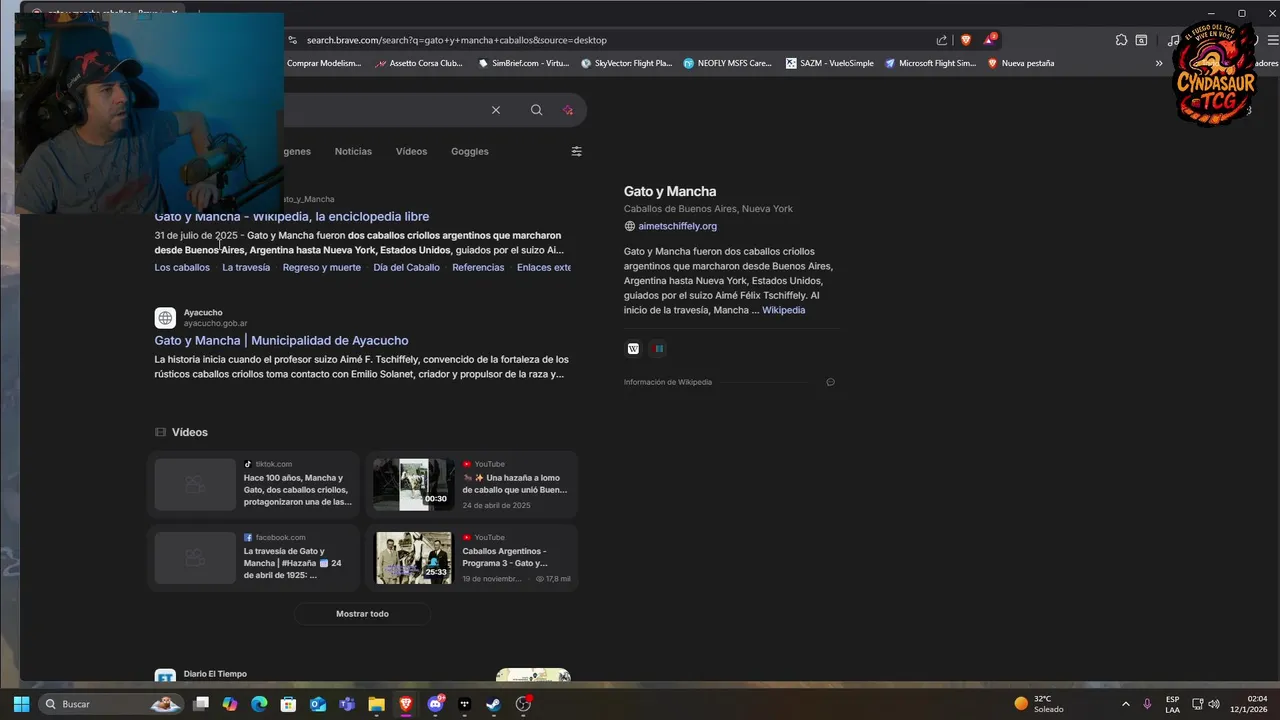1280x720 pixels.
Task: Open Task View in taskbar
Action: (201, 704)
